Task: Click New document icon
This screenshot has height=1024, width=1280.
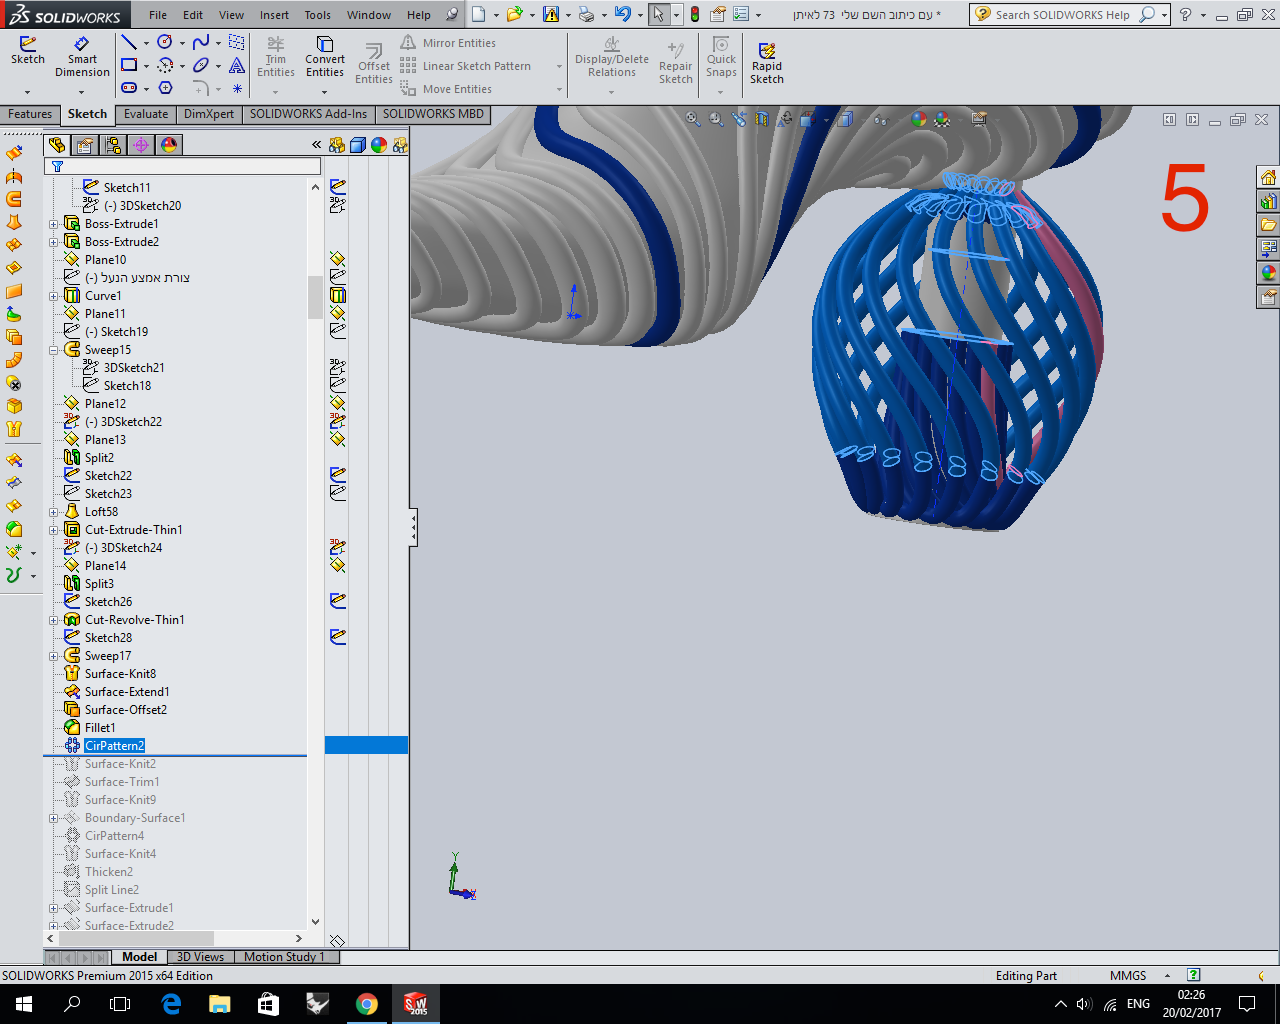Action: [x=479, y=15]
